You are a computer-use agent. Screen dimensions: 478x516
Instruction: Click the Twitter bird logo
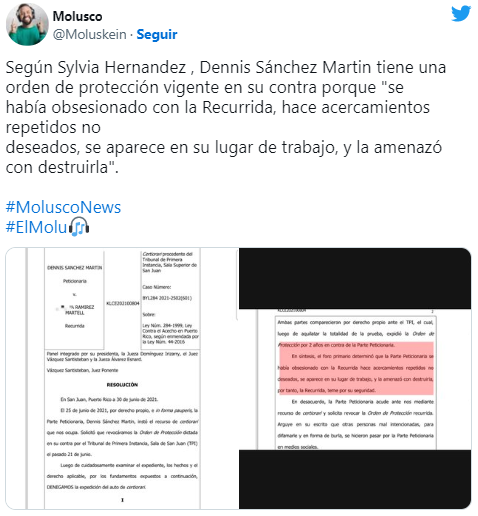(461, 13)
